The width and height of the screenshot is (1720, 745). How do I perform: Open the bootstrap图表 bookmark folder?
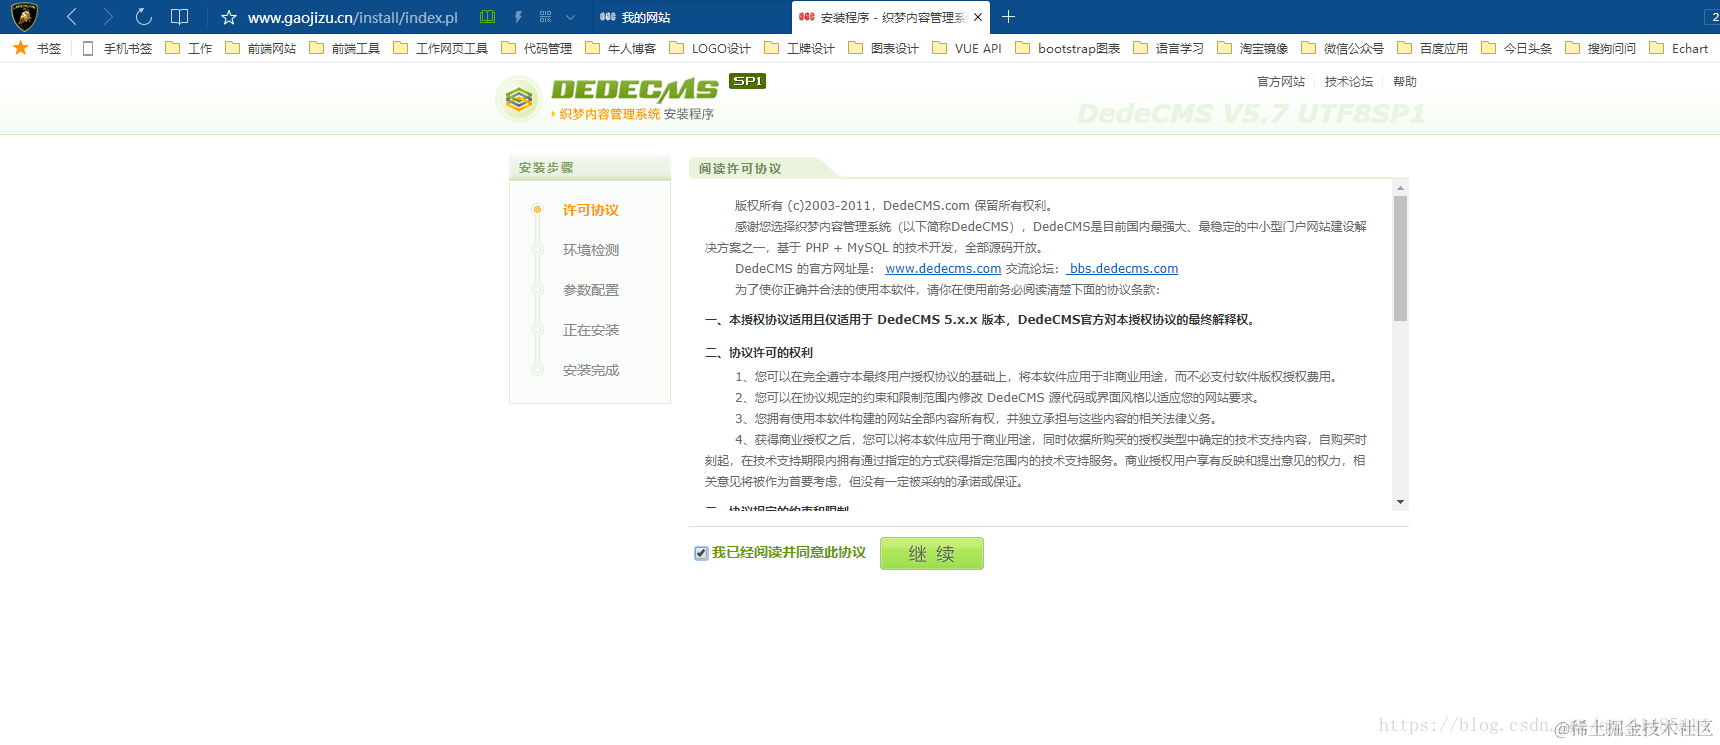point(1068,48)
